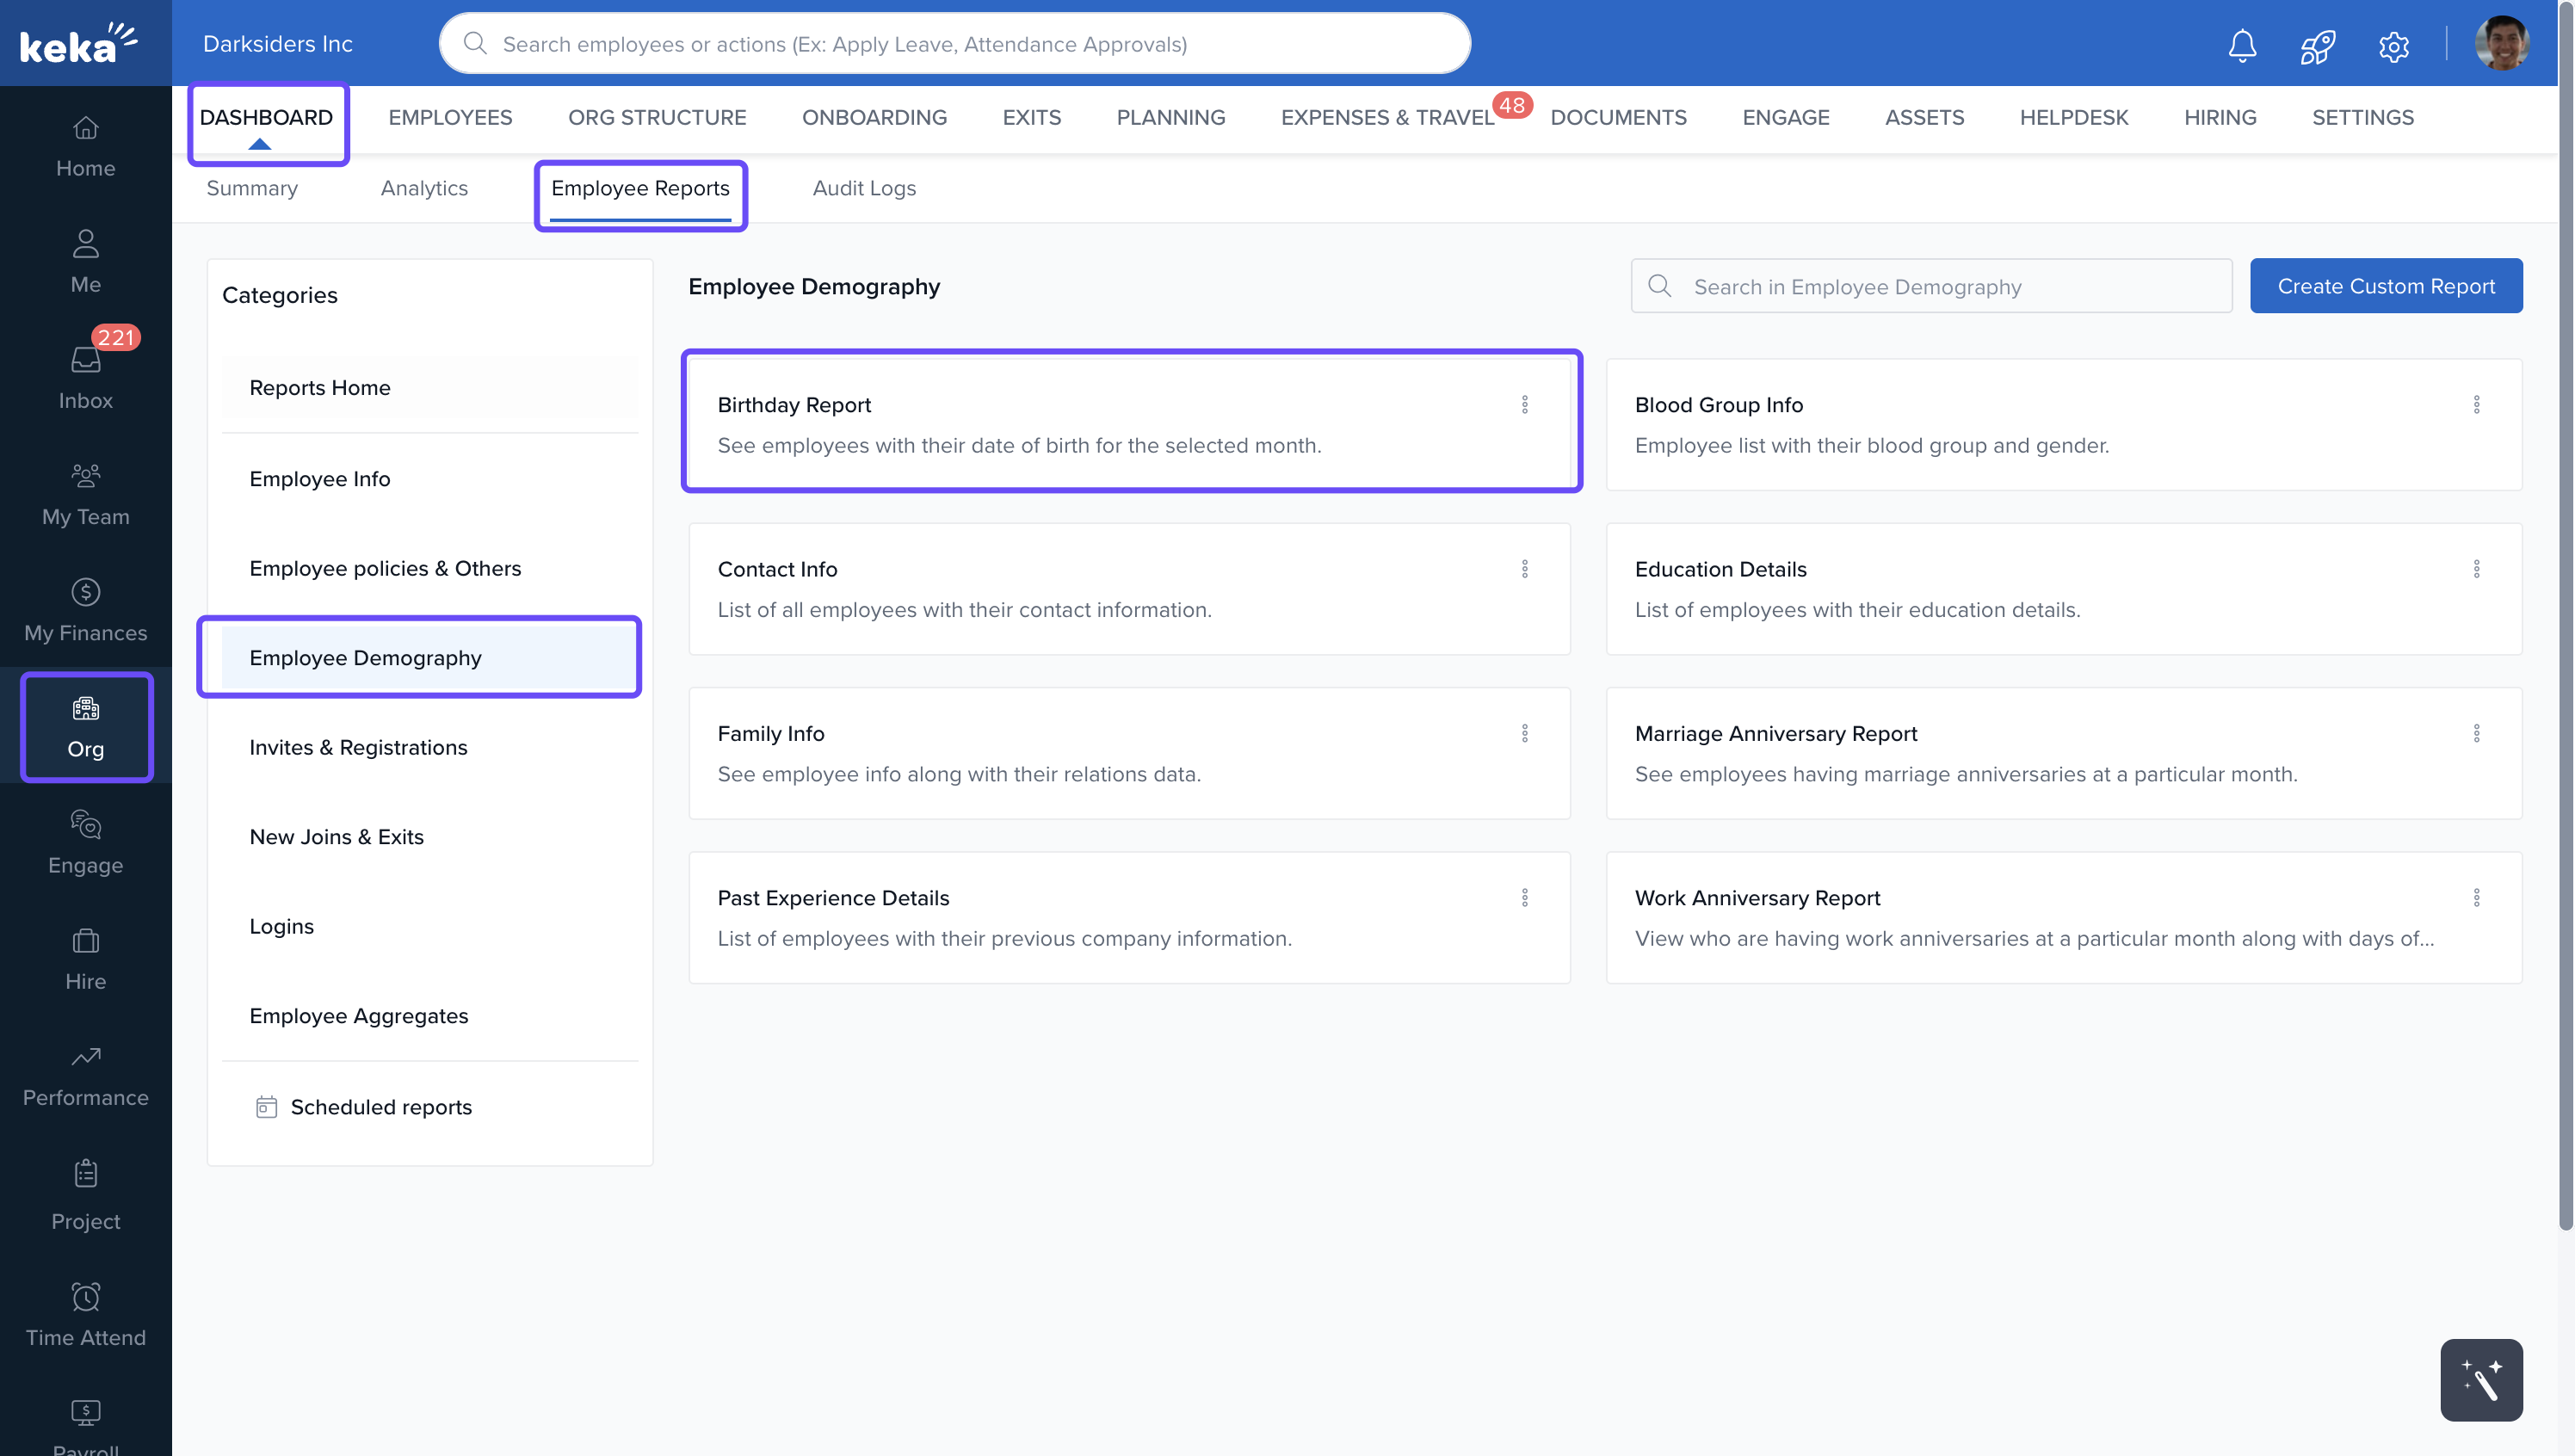Screen dimensions: 2575x1456
Task: Open the notifications bell icon
Action: [2242, 45]
